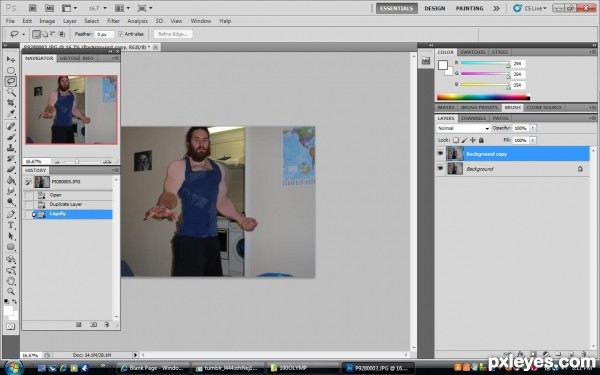Select the Painting workspace
The image size is (600, 375).
pyautogui.click(x=470, y=8)
